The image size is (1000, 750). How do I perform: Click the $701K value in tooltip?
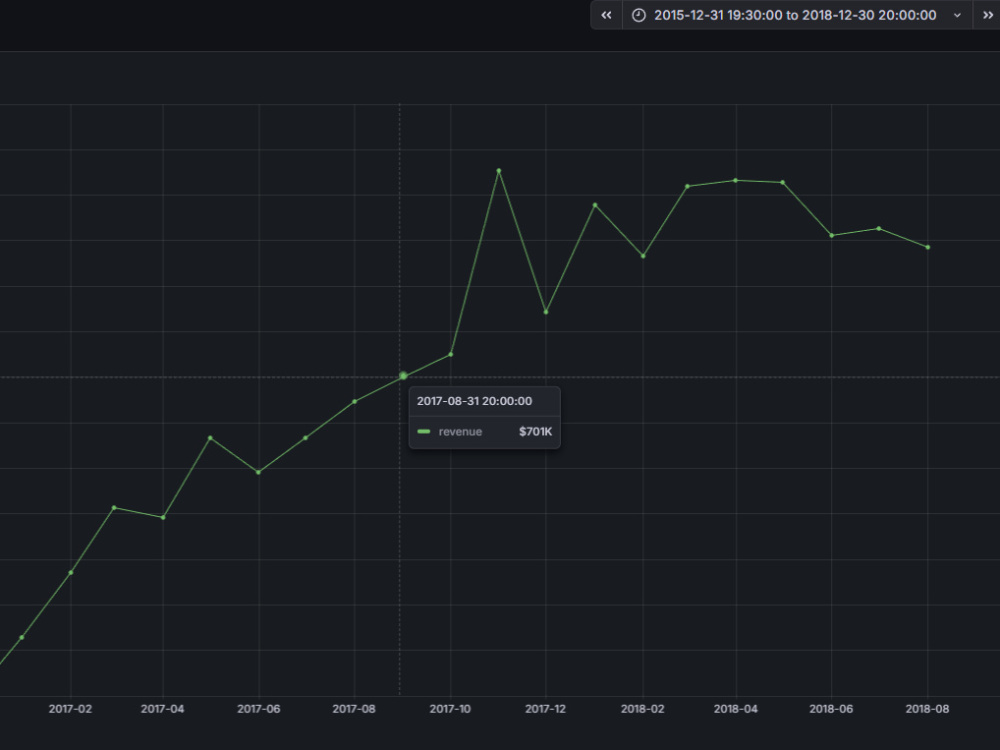tap(535, 432)
